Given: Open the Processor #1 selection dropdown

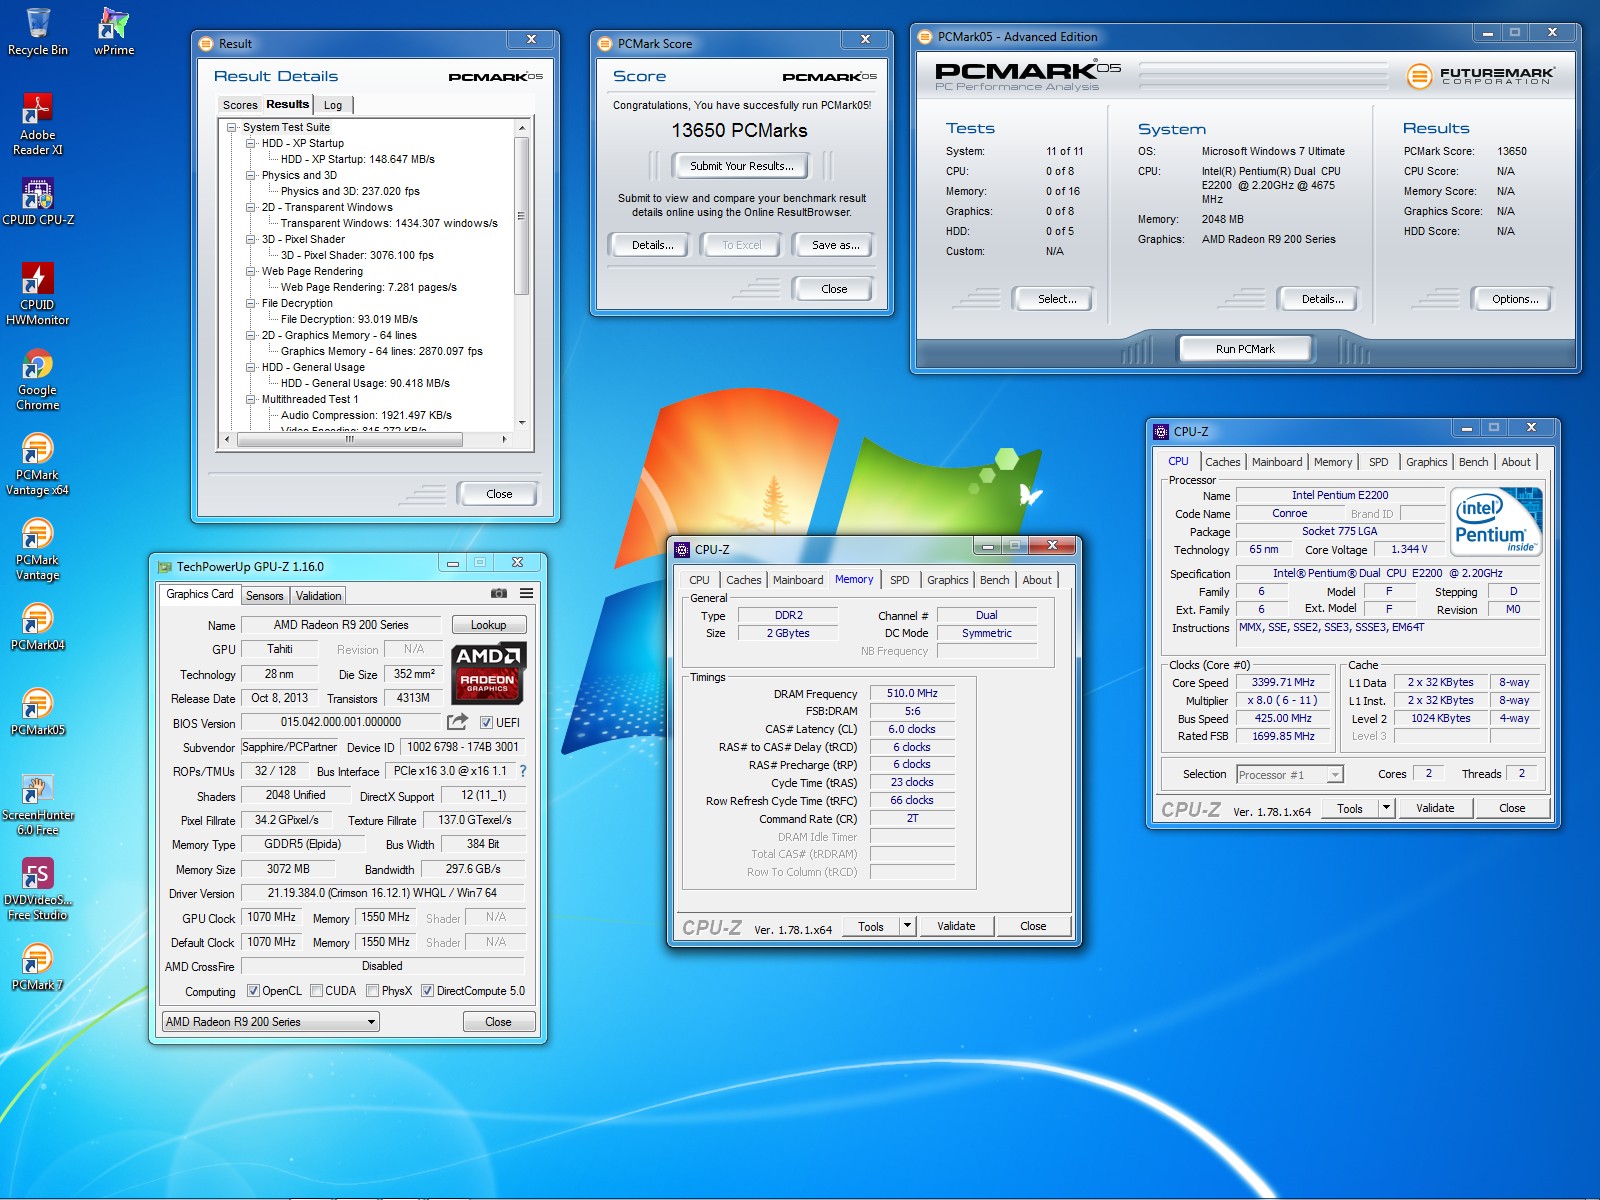Looking at the screenshot, I should point(1334,774).
